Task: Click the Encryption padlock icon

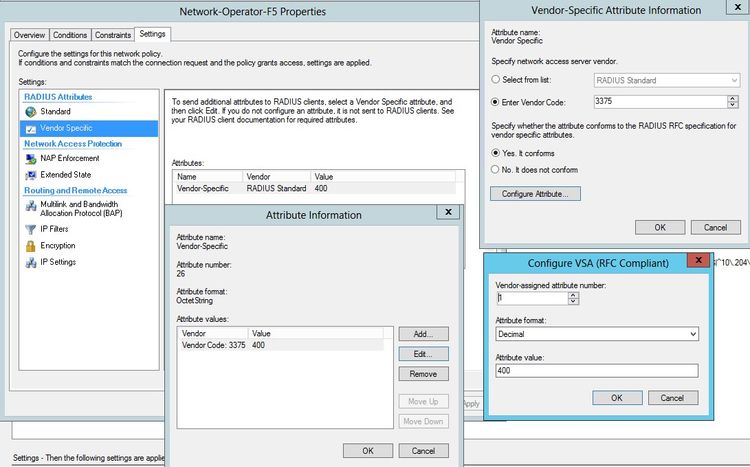Action: (x=31, y=246)
